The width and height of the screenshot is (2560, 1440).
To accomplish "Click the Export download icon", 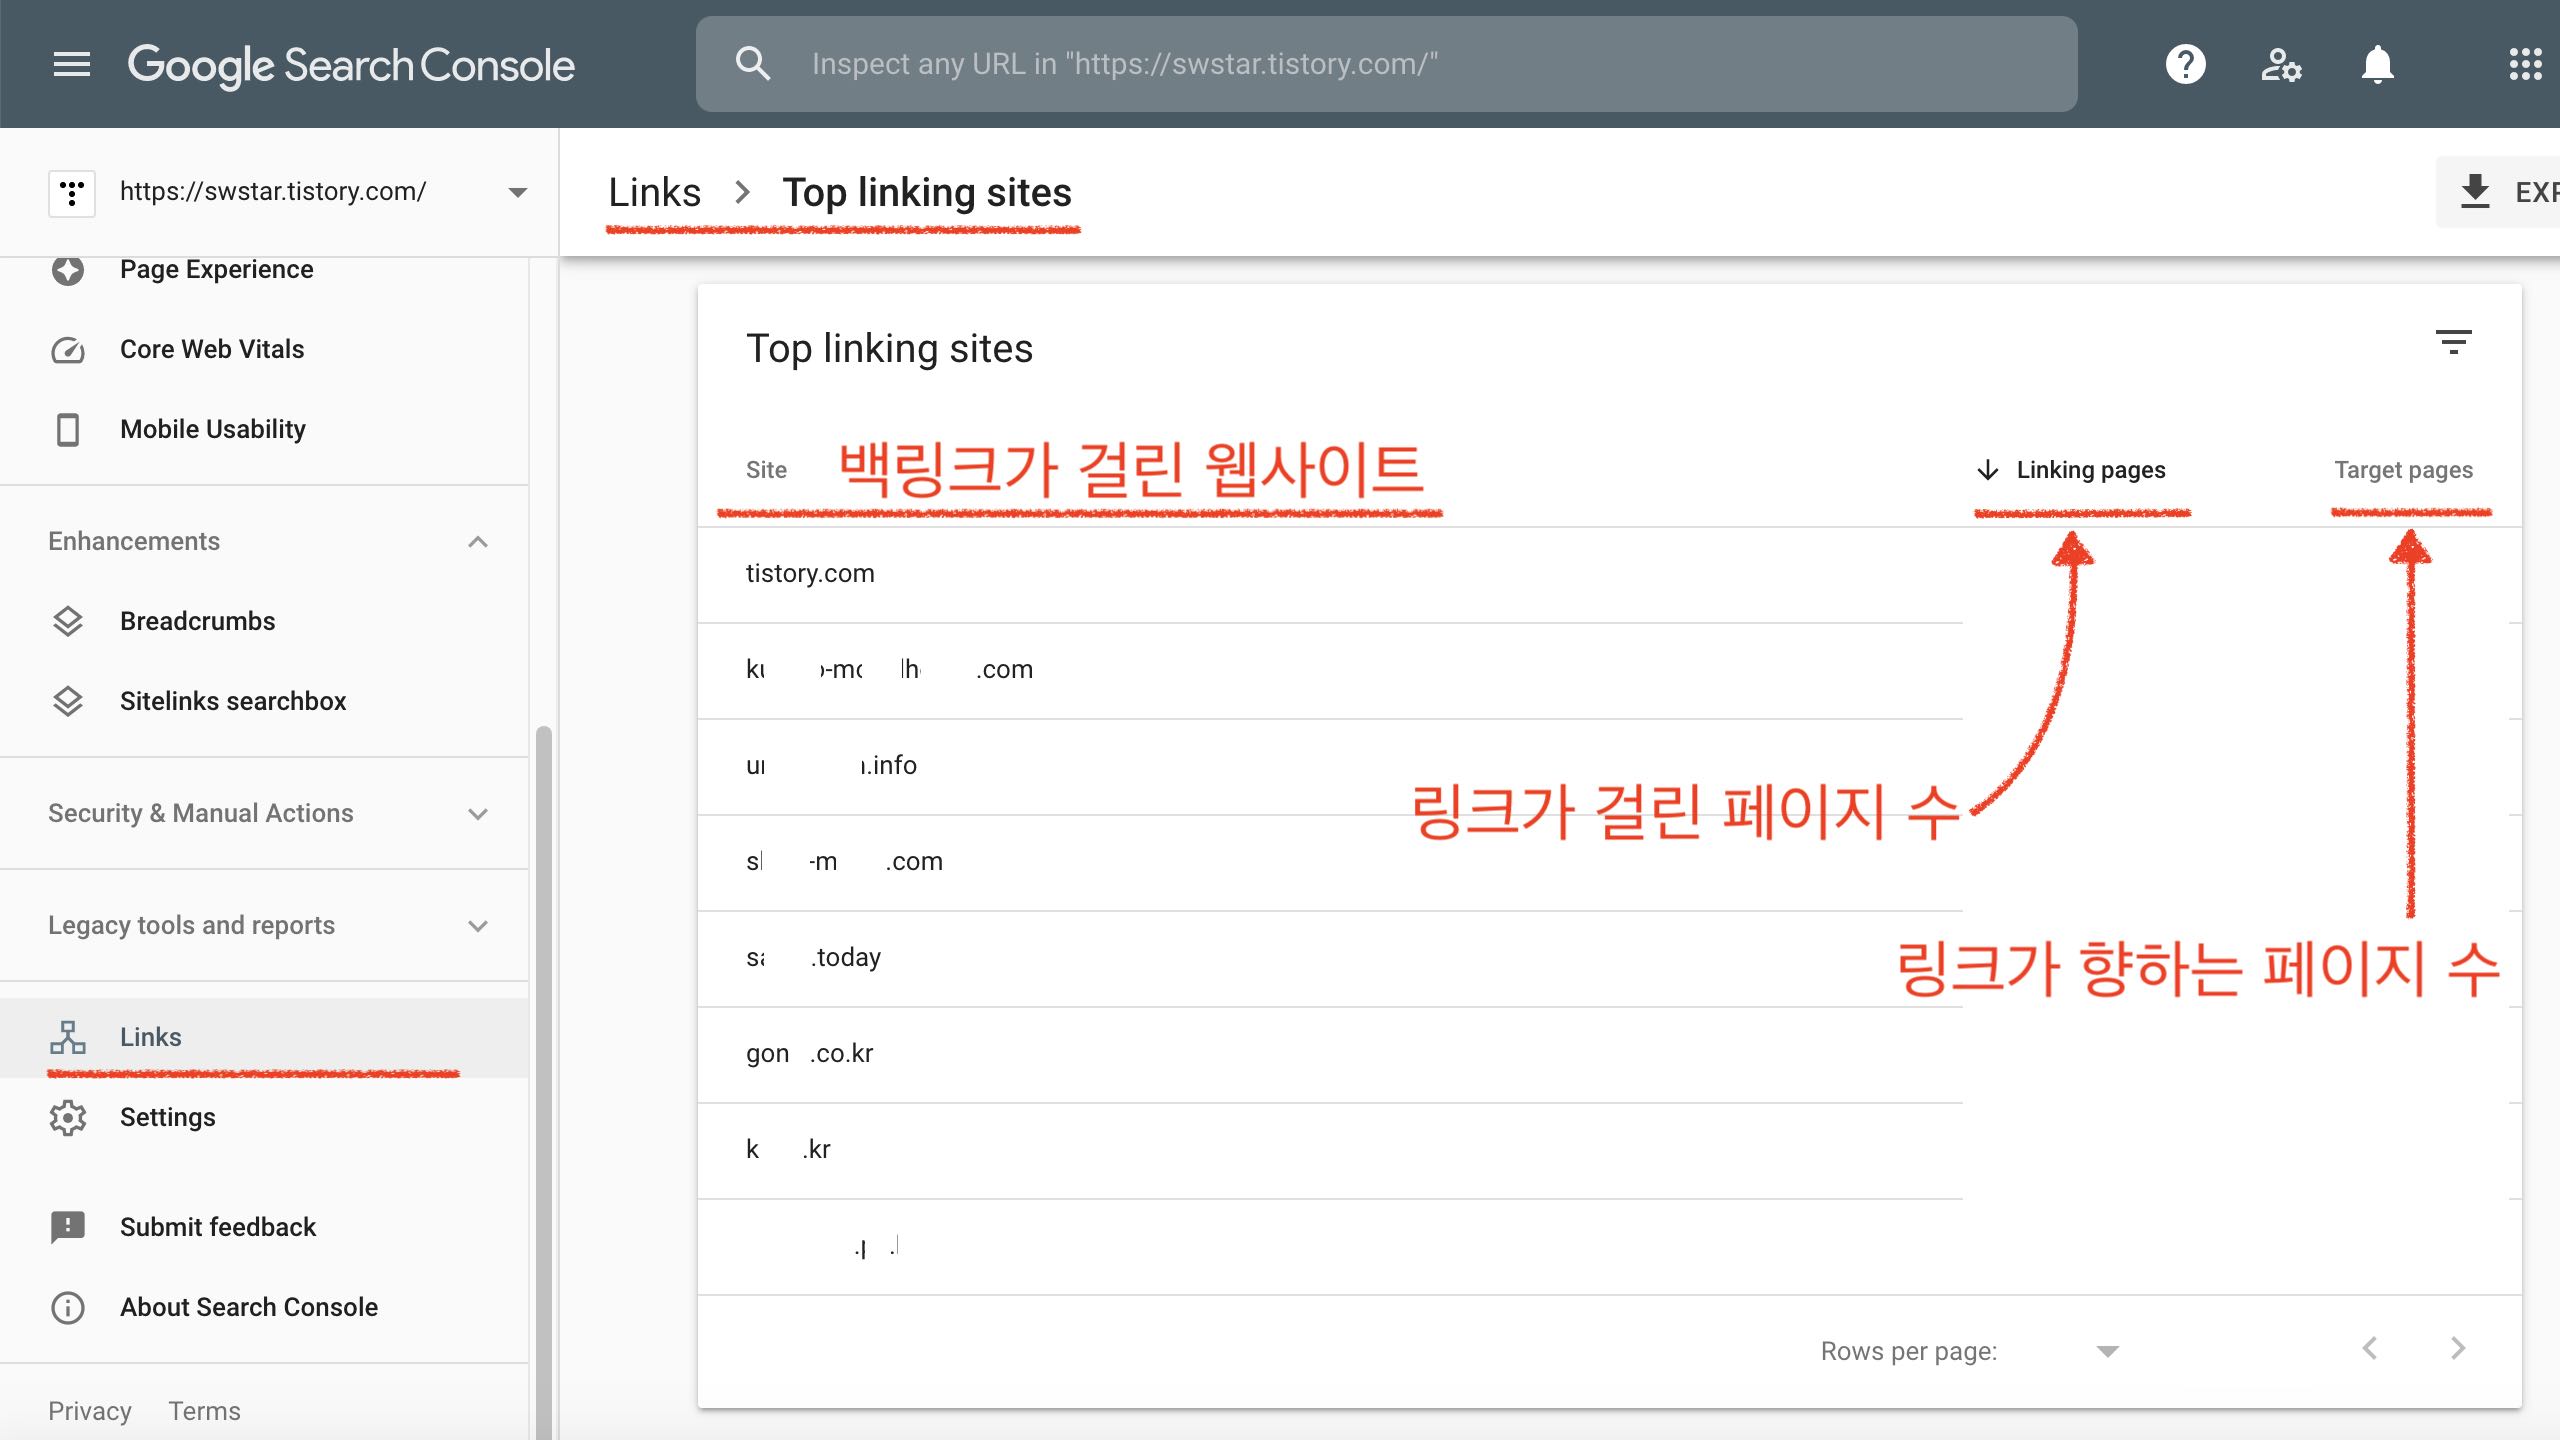I will 2476,191.
